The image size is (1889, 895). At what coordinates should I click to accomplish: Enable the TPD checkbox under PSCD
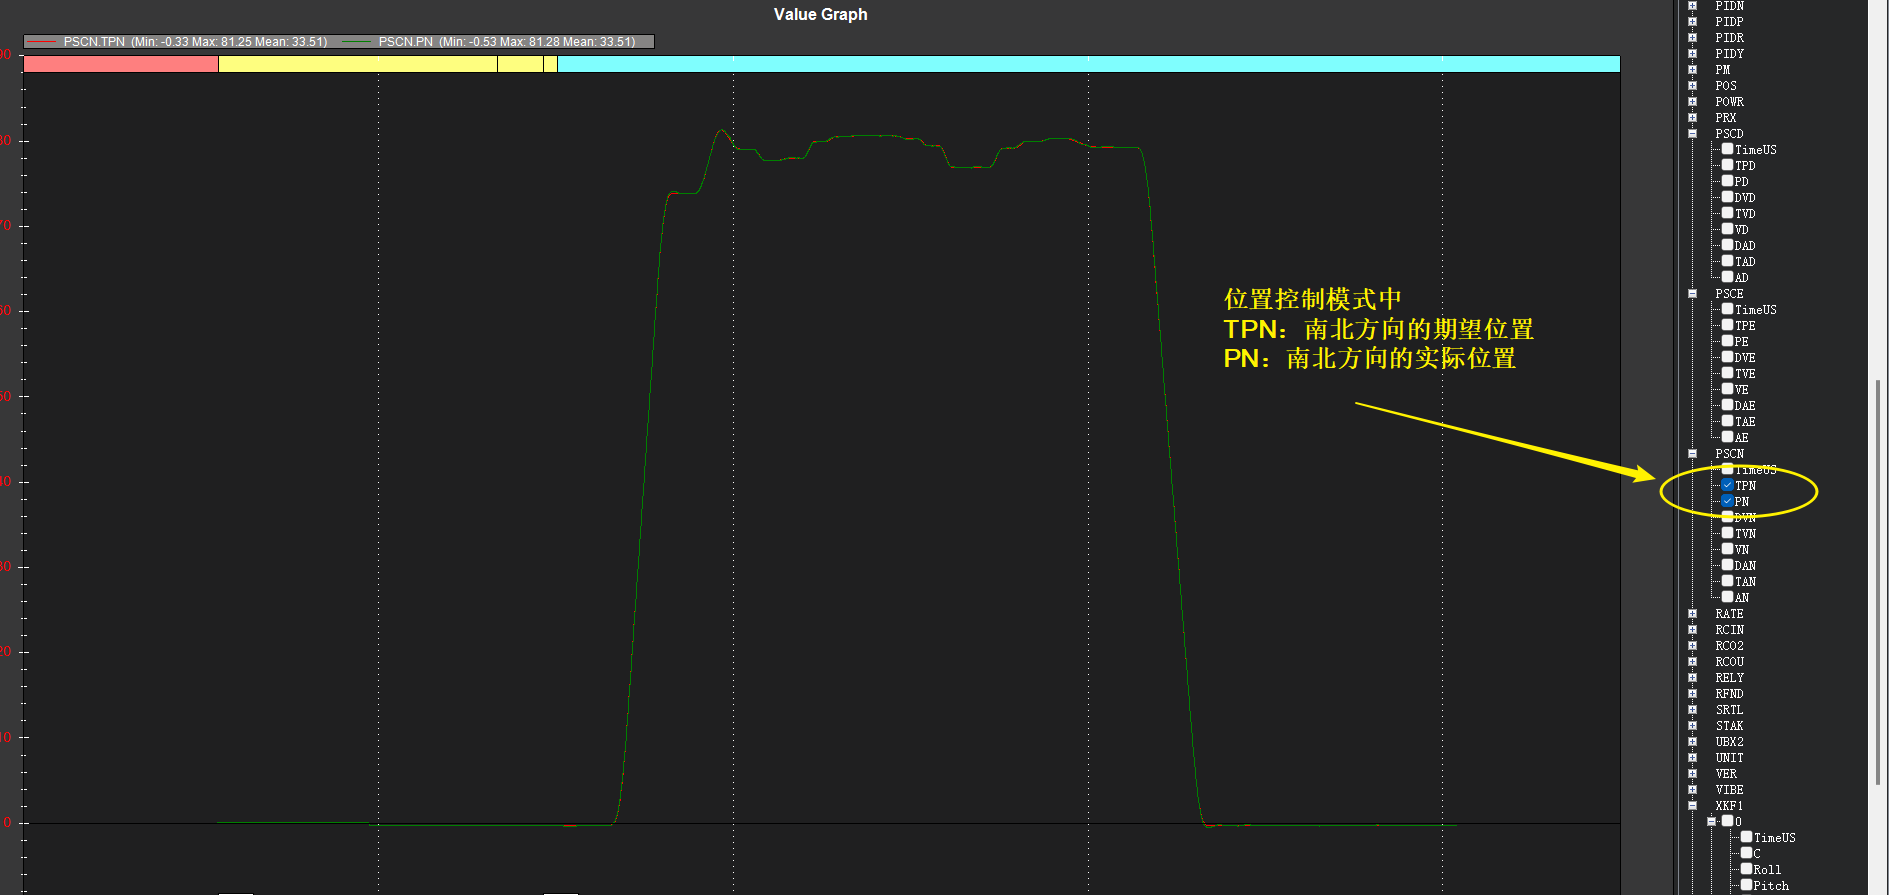click(x=1727, y=165)
